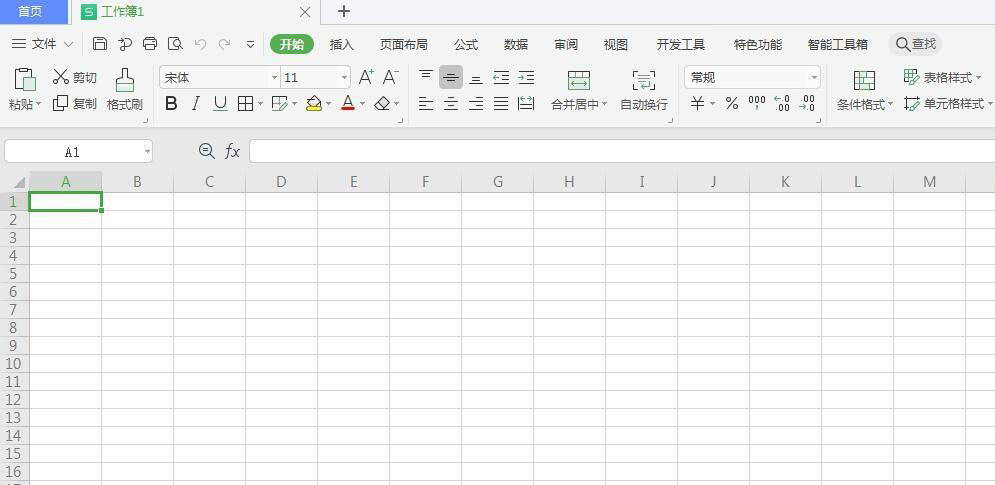Image resolution: width=995 pixels, height=485 pixels.
Task: Justify text alignment icon
Action: pyautogui.click(x=501, y=103)
